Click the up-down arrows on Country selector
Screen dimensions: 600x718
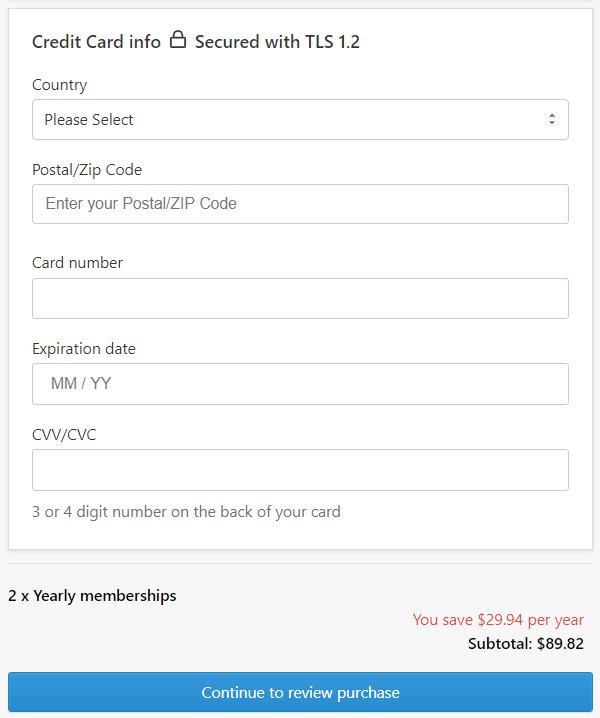point(552,120)
